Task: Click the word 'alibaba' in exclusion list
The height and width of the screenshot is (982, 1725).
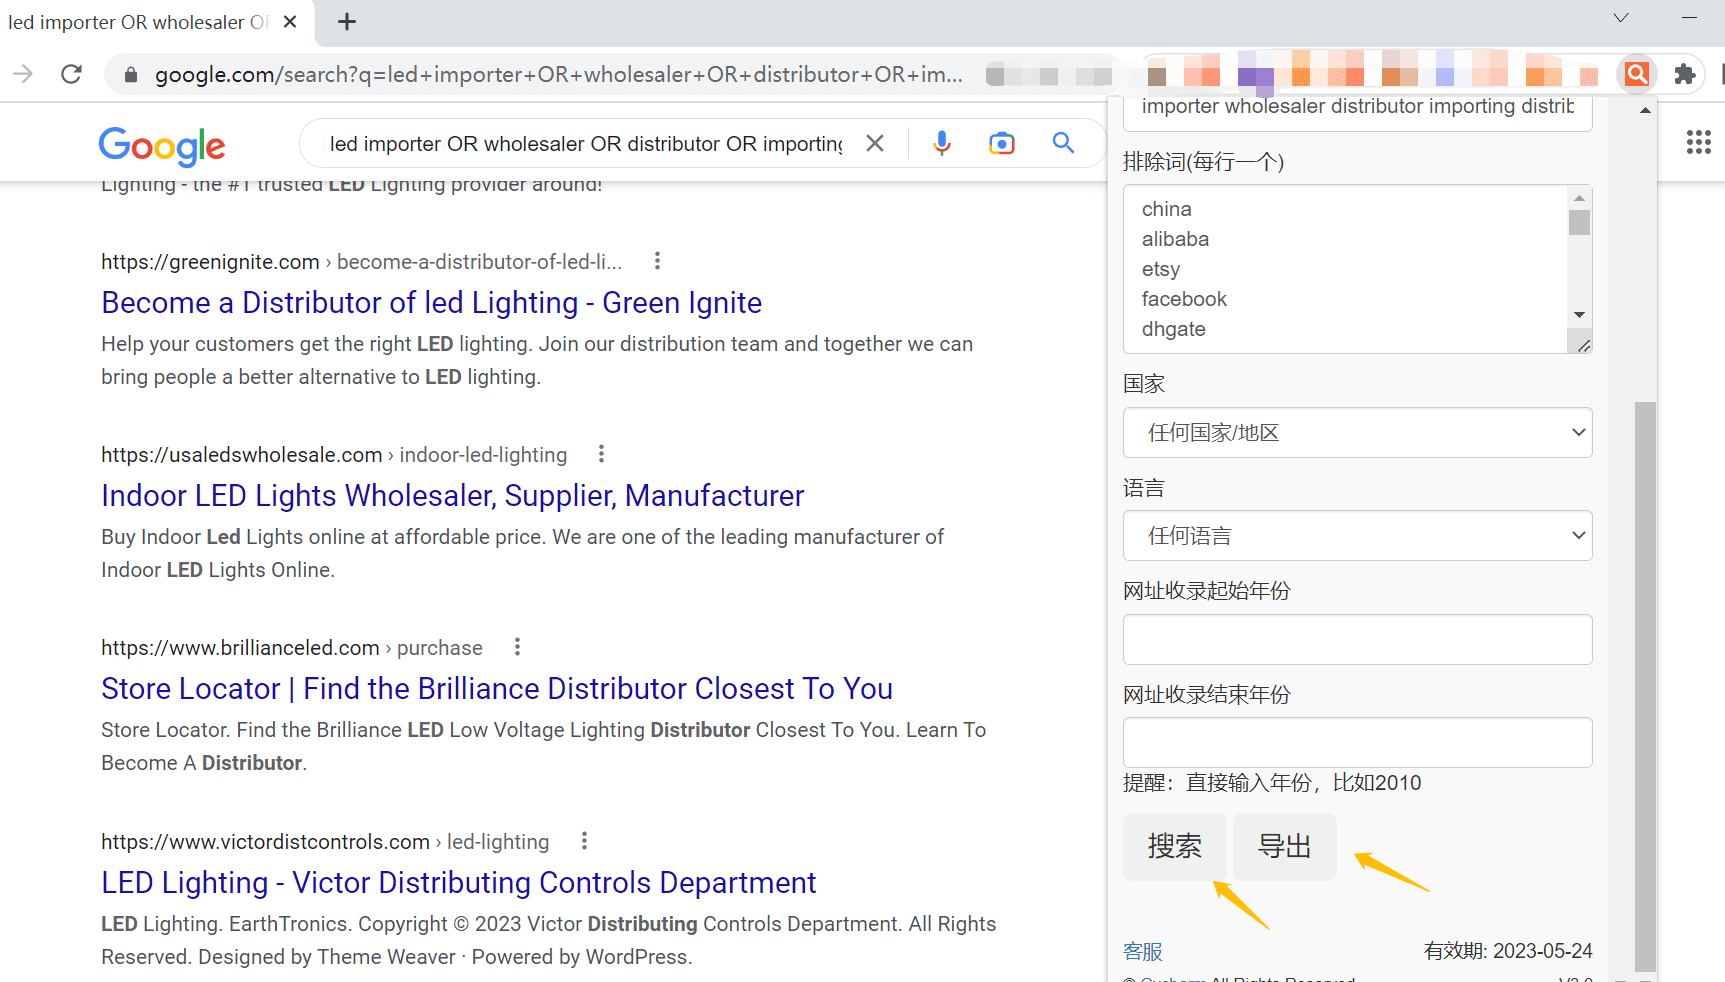Action: [x=1175, y=239]
